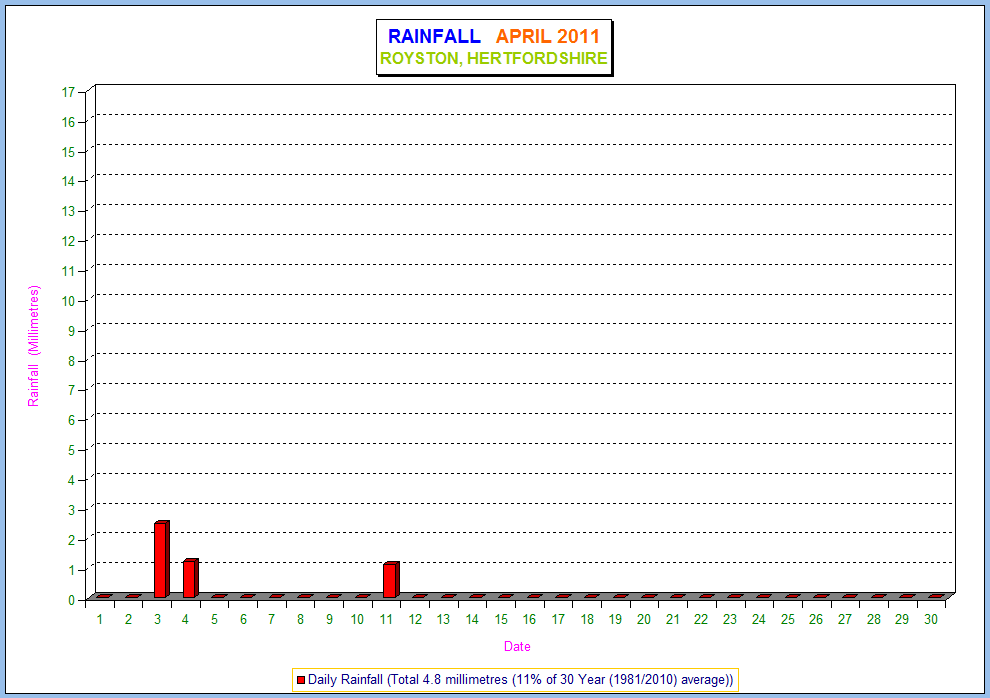Click the y-axis value 8
Viewport: 990px width, 698px height.
pyautogui.click(x=72, y=361)
